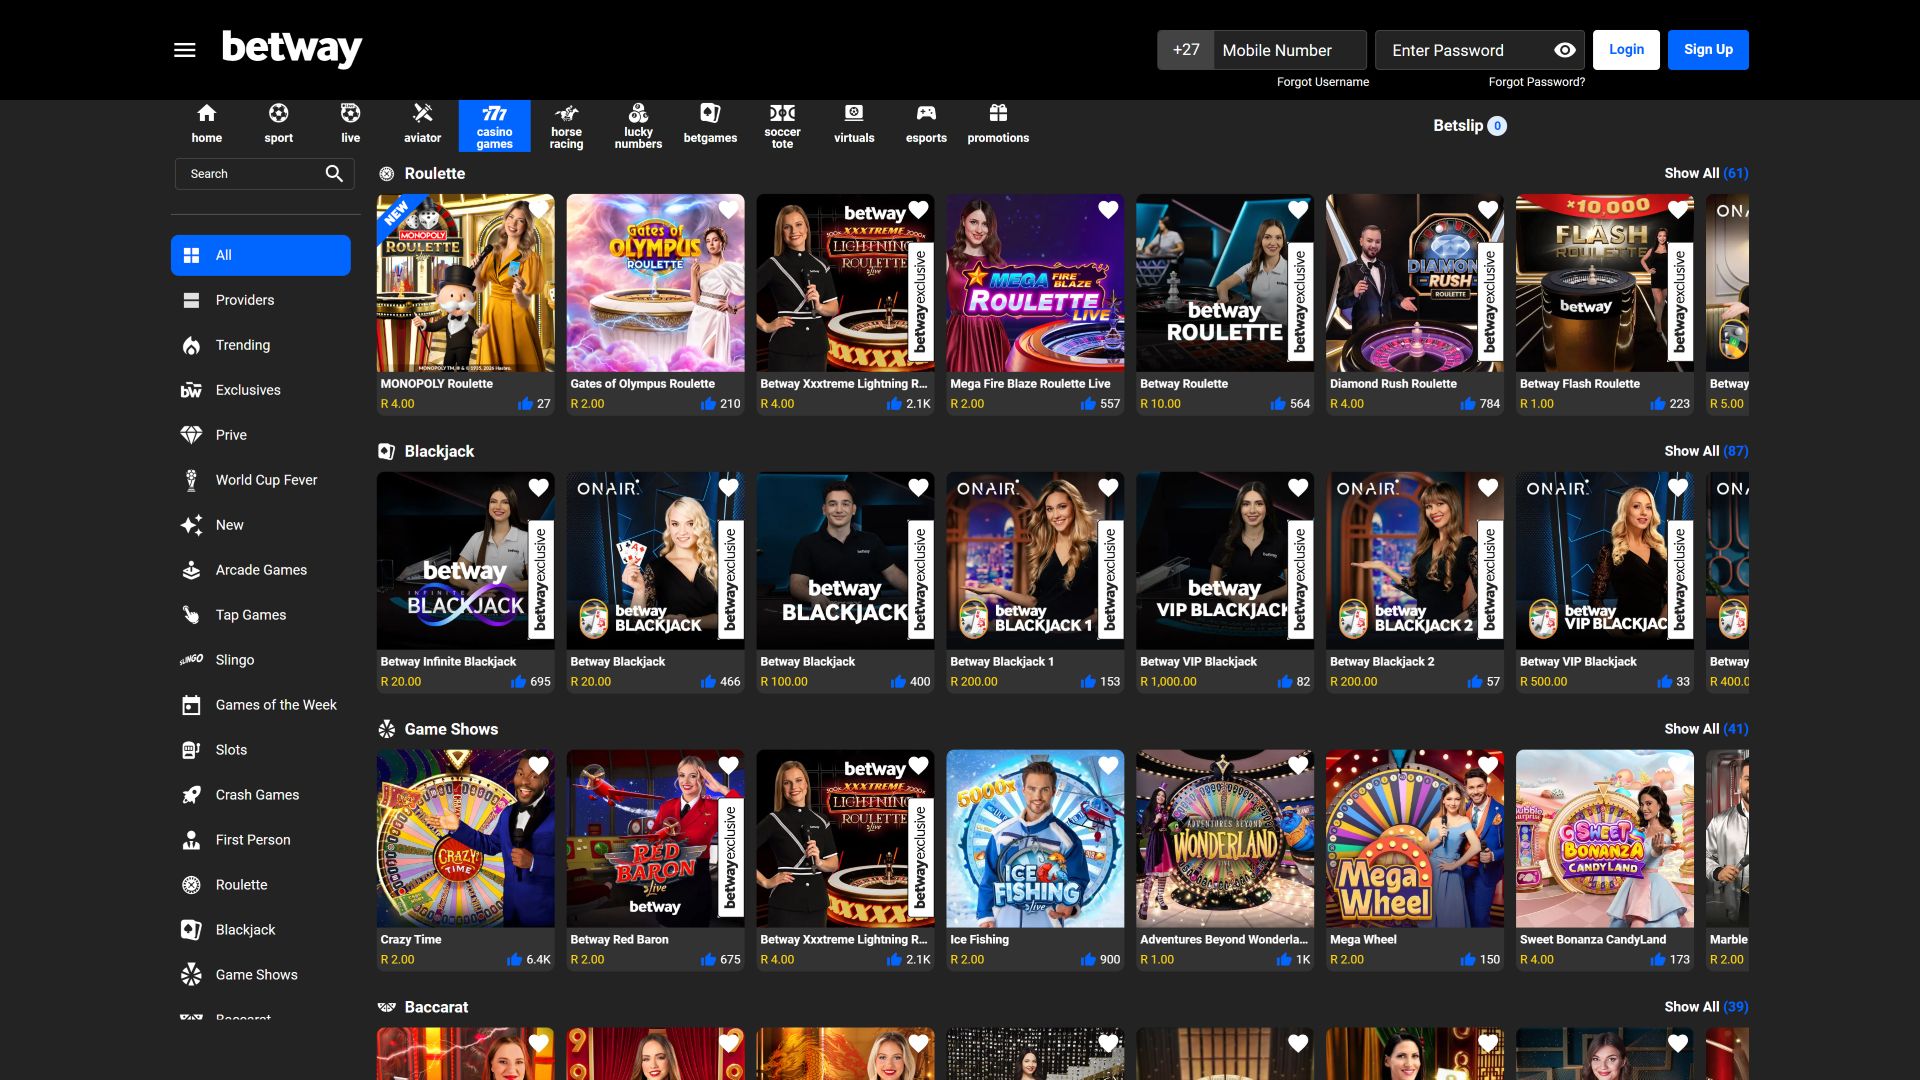The image size is (1920, 1080).
Task: Open Blackjack category in sidebar
Action: pos(261,930)
